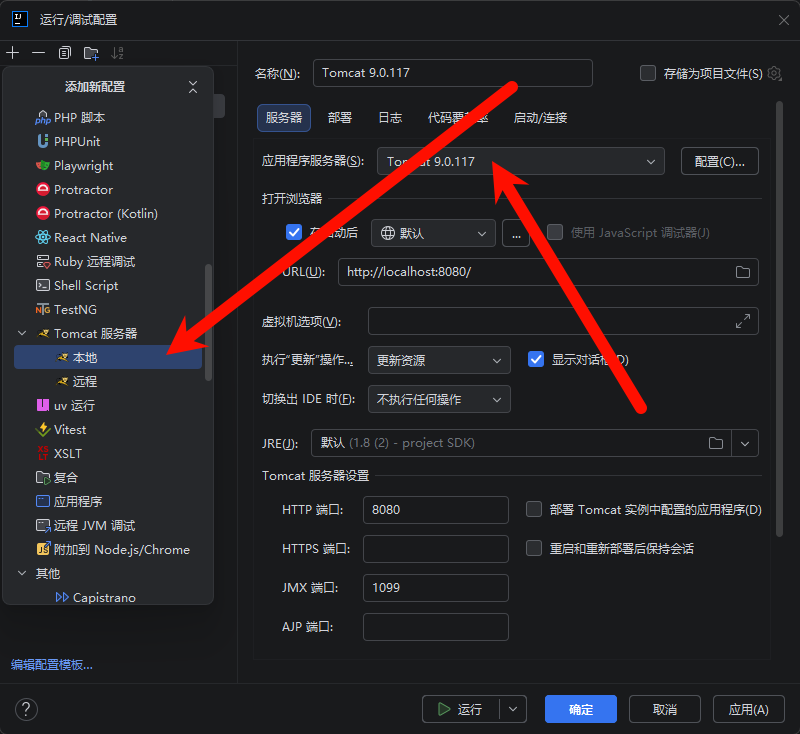Click the folder icon in URL field
The height and width of the screenshot is (734, 800).
coord(743,272)
